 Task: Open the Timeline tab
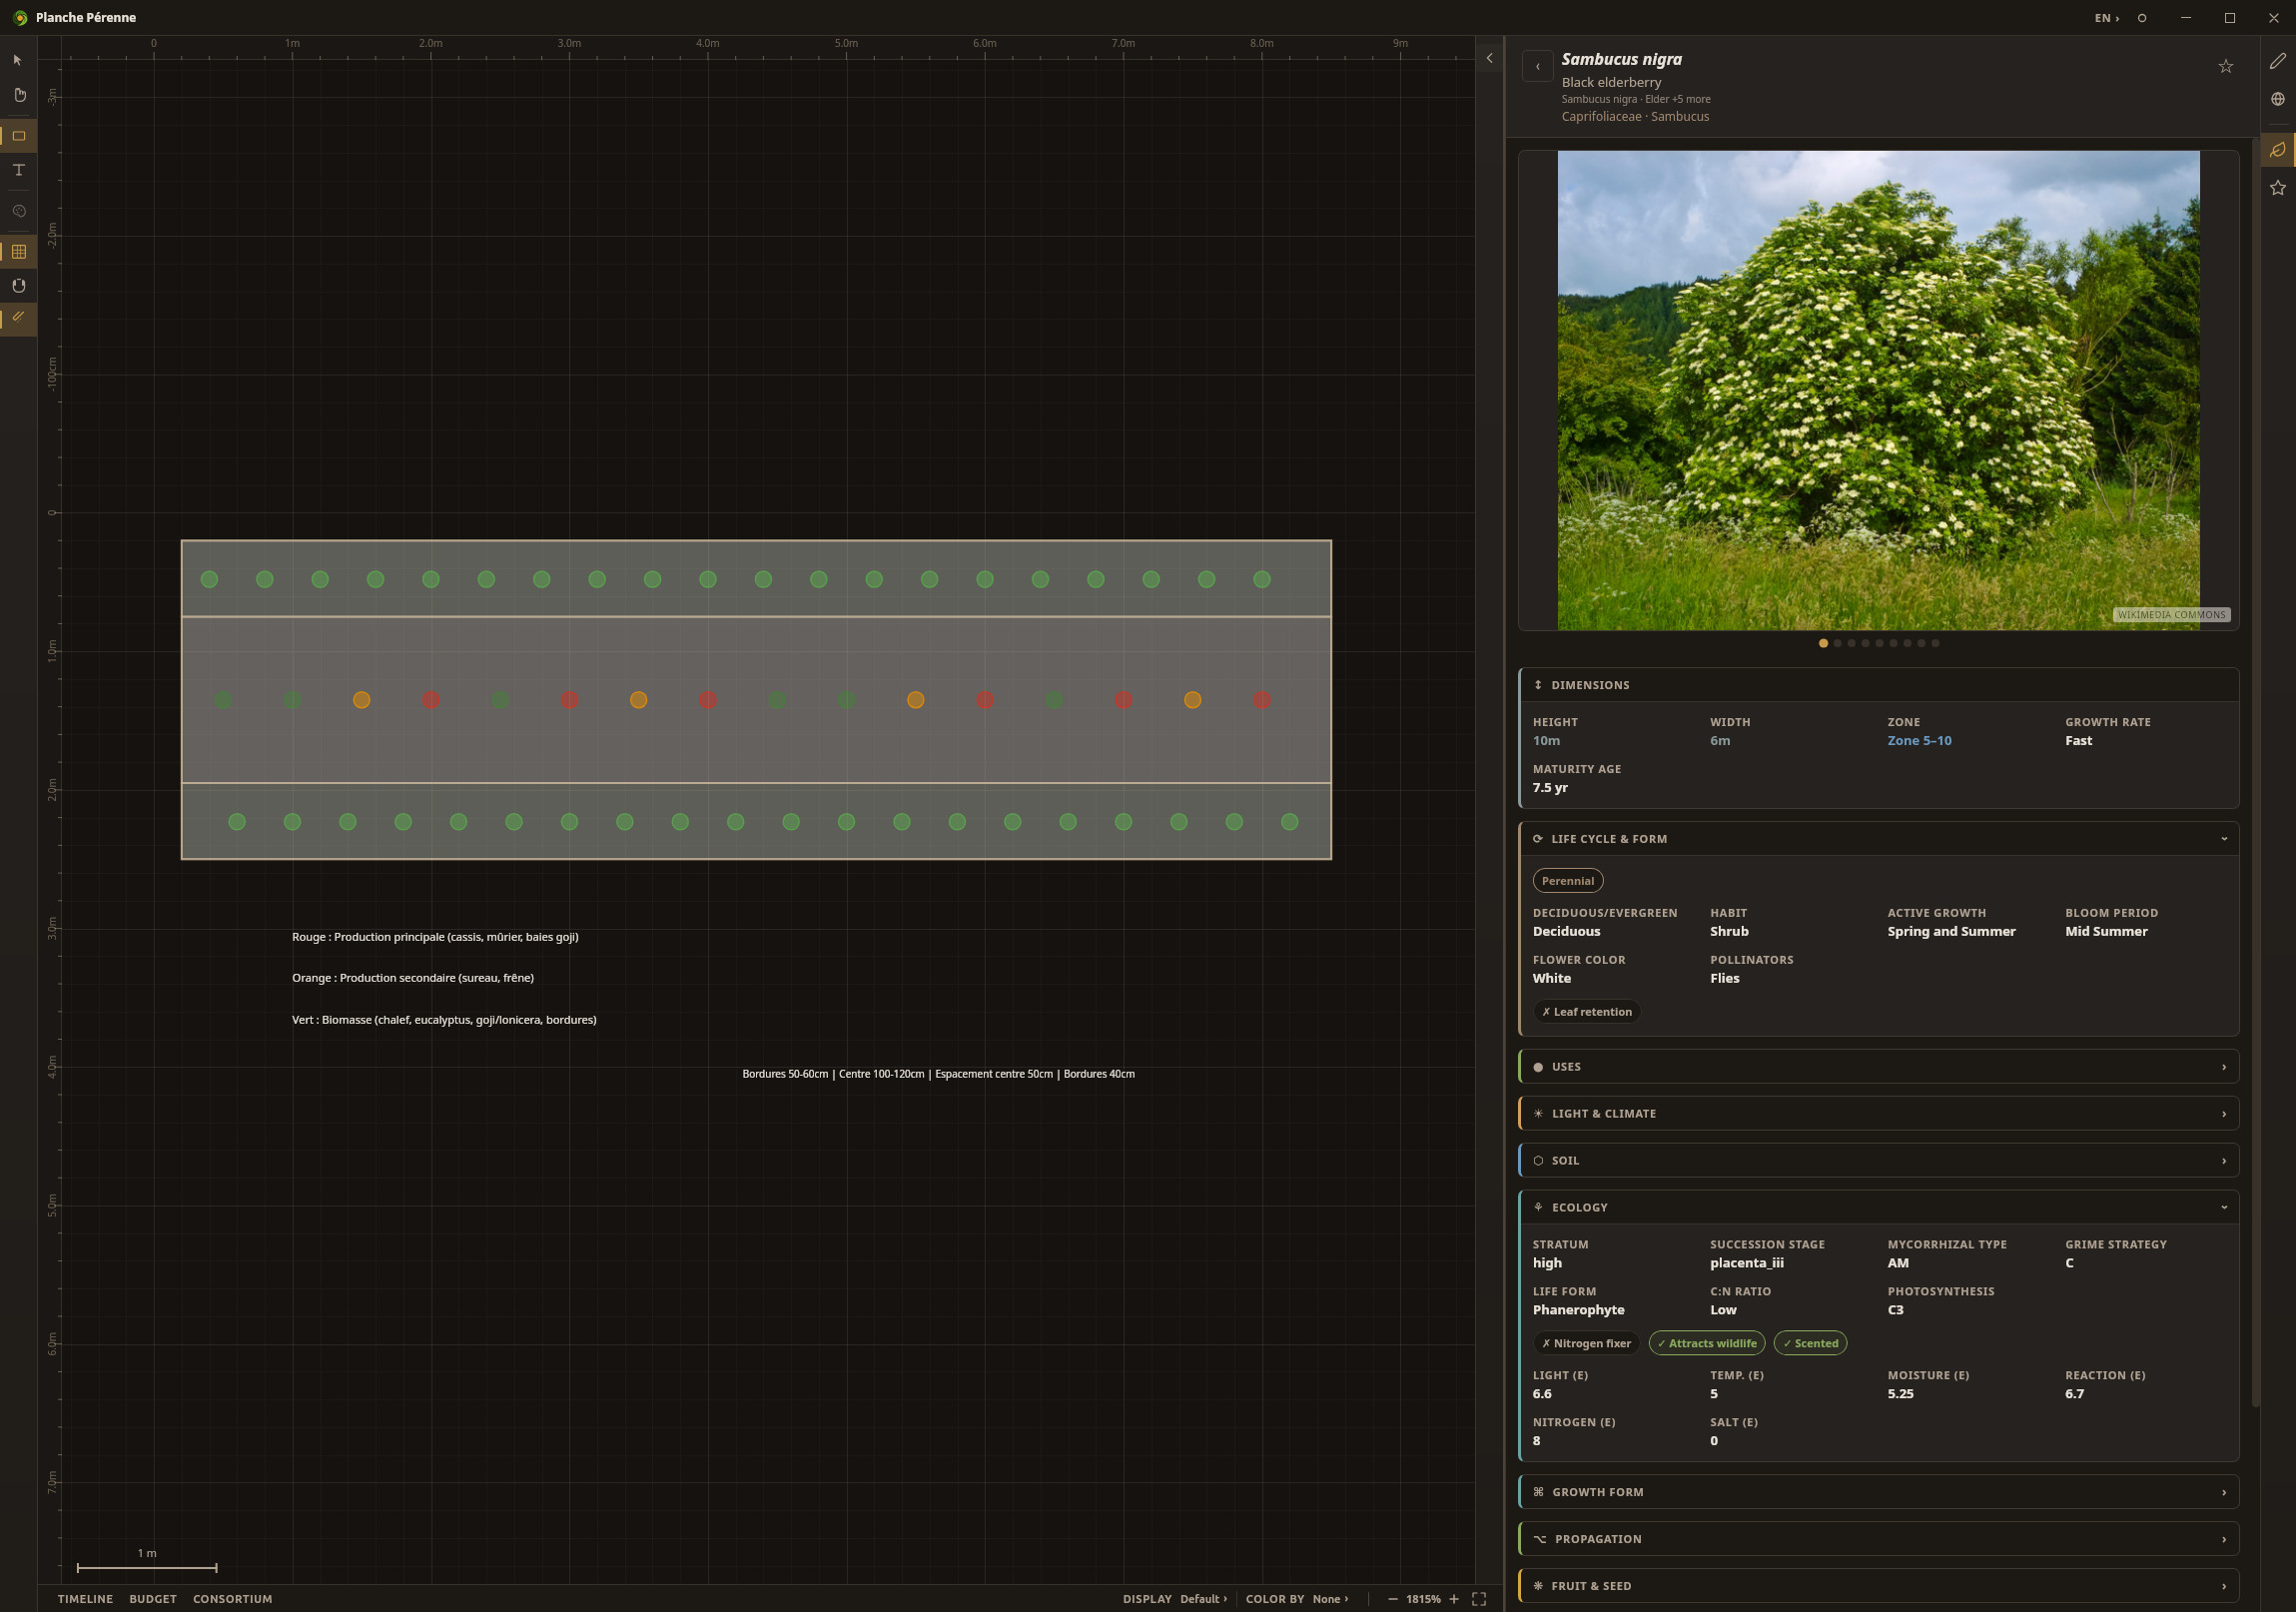pyautogui.click(x=85, y=1599)
